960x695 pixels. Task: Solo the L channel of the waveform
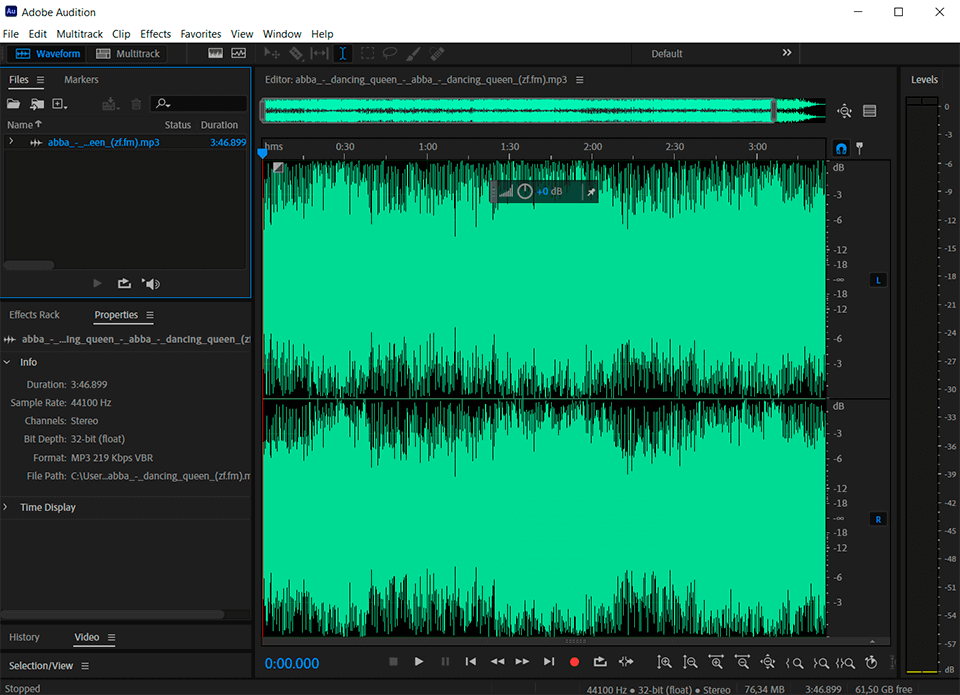(x=877, y=280)
